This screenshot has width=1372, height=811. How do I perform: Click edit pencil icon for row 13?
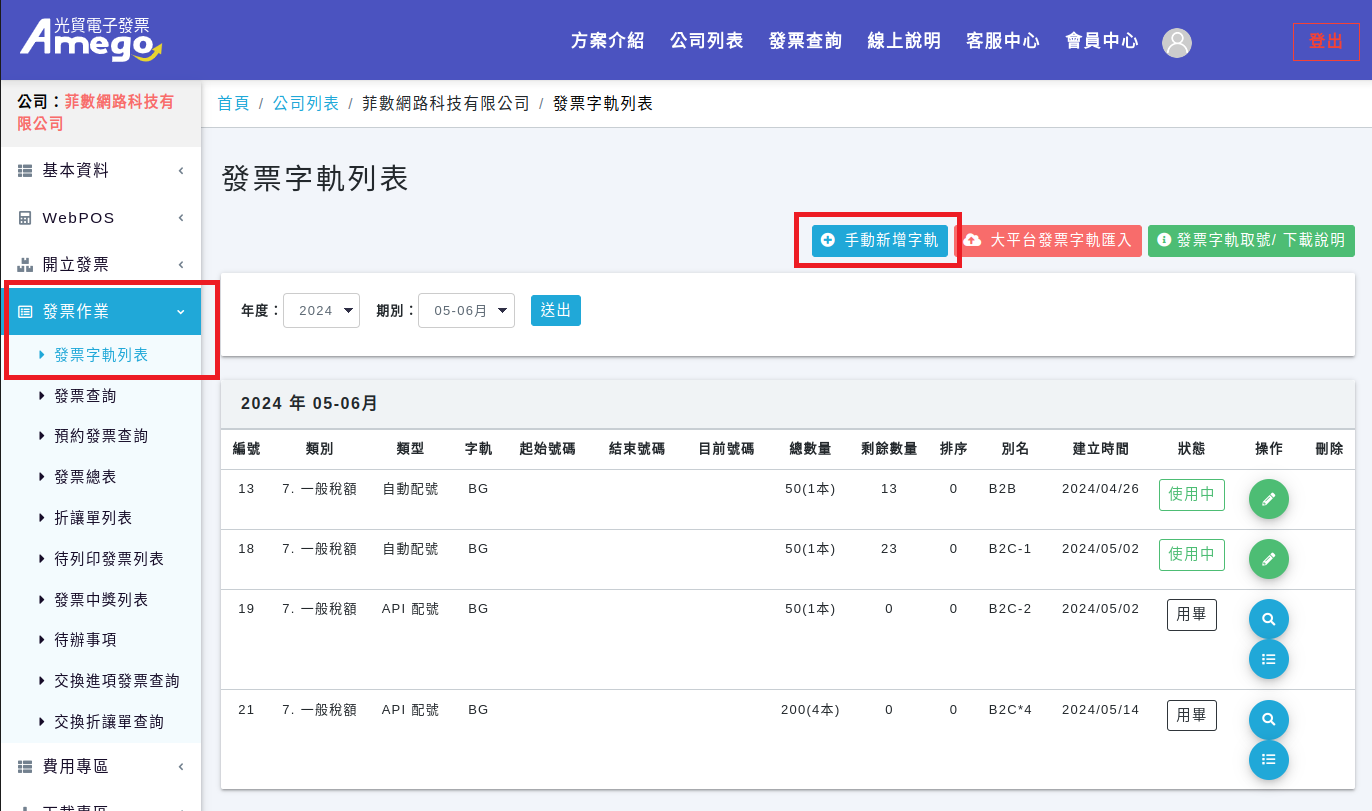pyautogui.click(x=1269, y=499)
